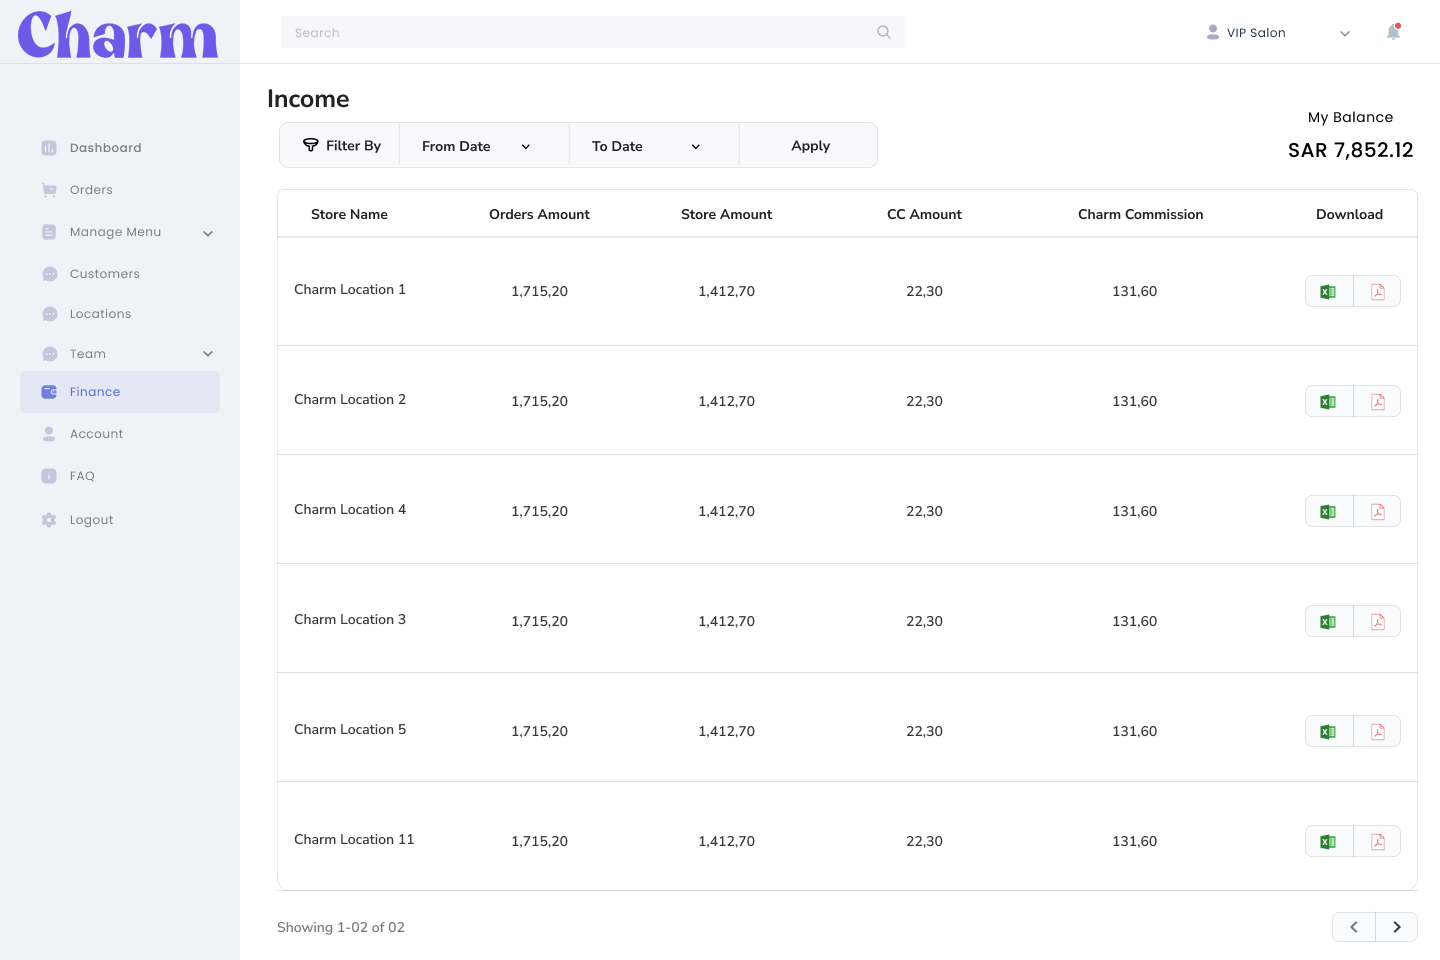1440x960 pixels.
Task: Expand the Team submenu chevron
Action: 208,354
